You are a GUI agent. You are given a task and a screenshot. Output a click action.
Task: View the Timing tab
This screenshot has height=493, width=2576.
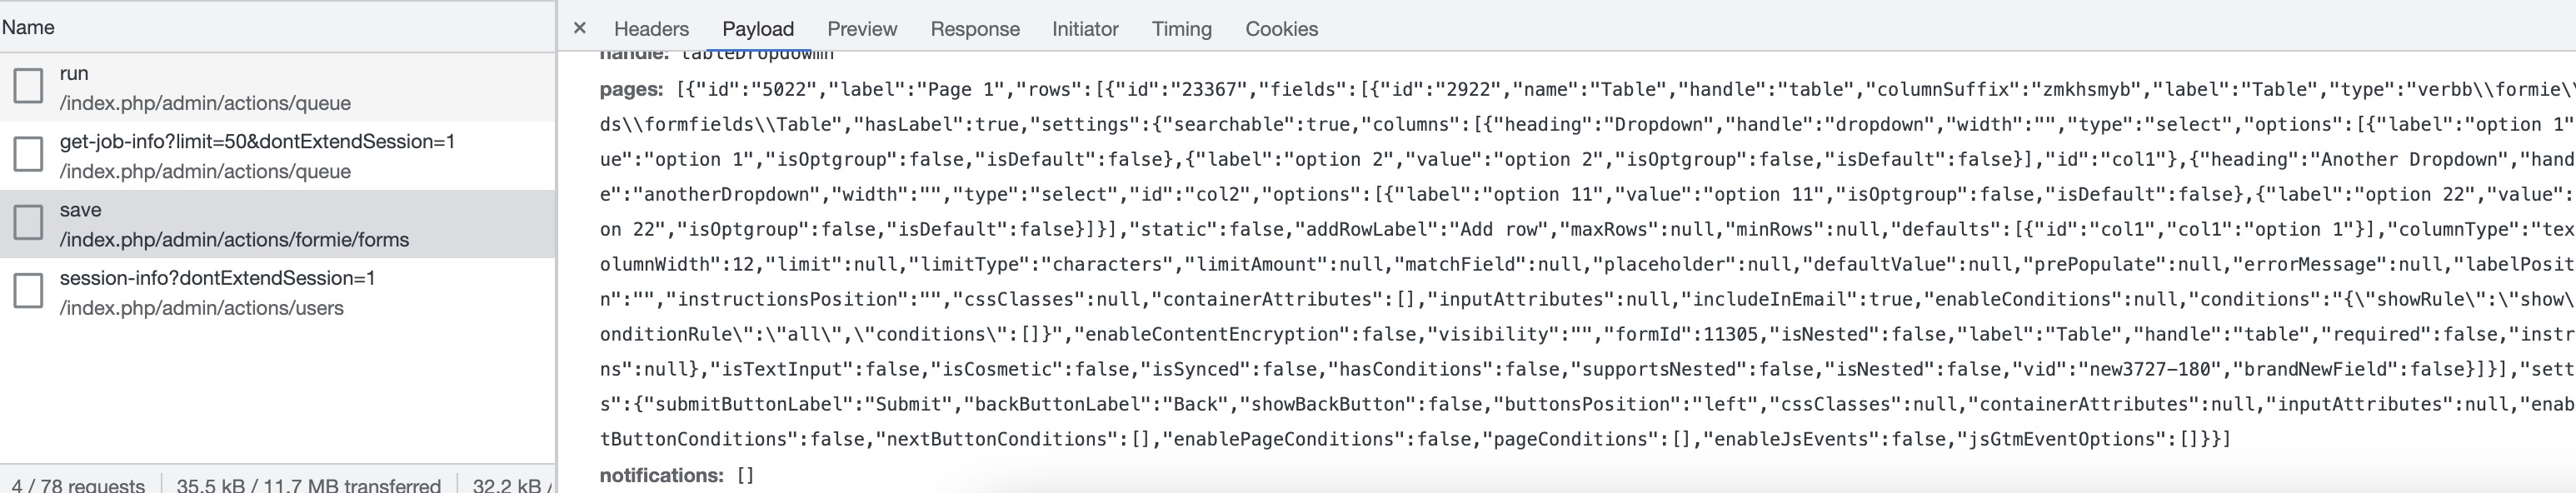(x=1181, y=28)
